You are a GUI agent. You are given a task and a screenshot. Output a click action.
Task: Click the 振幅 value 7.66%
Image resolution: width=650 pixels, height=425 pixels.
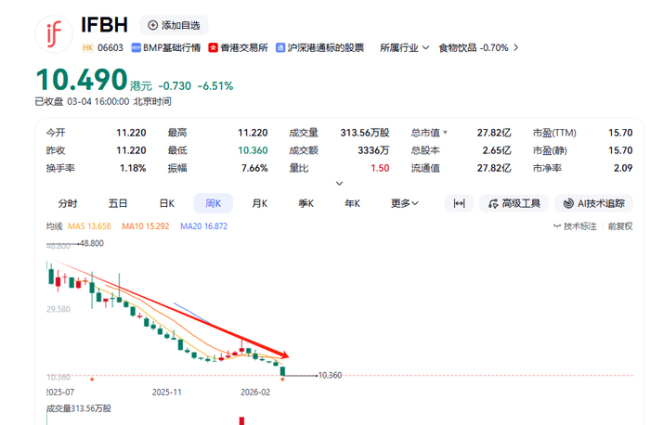255,168
